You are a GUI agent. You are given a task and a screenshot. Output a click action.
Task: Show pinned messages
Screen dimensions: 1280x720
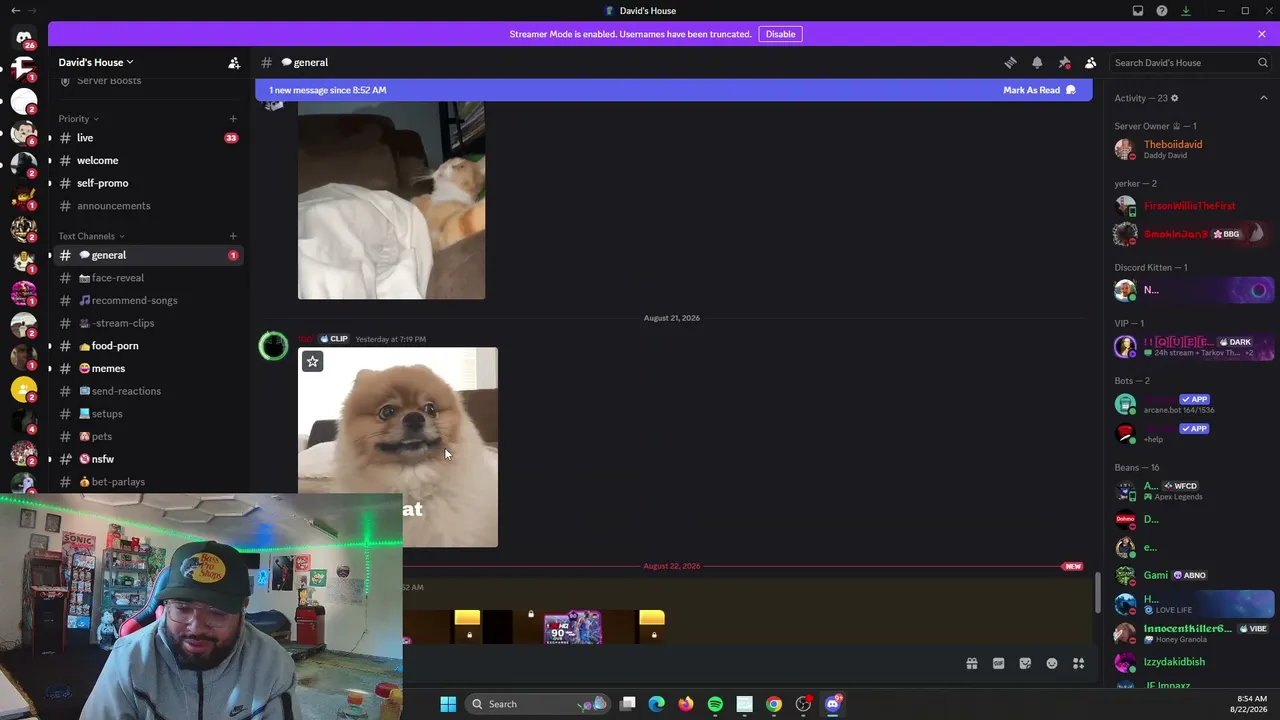[1064, 62]
